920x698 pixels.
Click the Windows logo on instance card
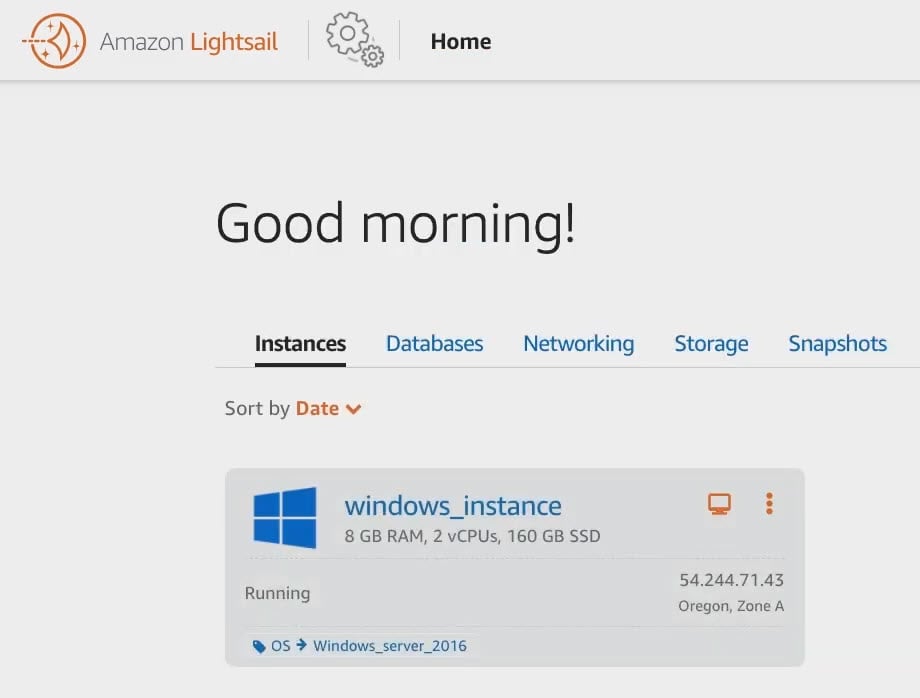coord(285,517)
